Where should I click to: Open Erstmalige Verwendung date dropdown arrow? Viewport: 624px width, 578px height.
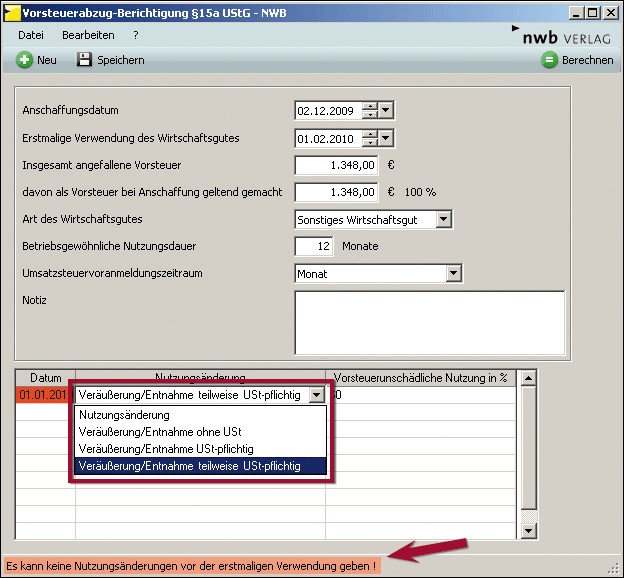click(x=387, y=138)
